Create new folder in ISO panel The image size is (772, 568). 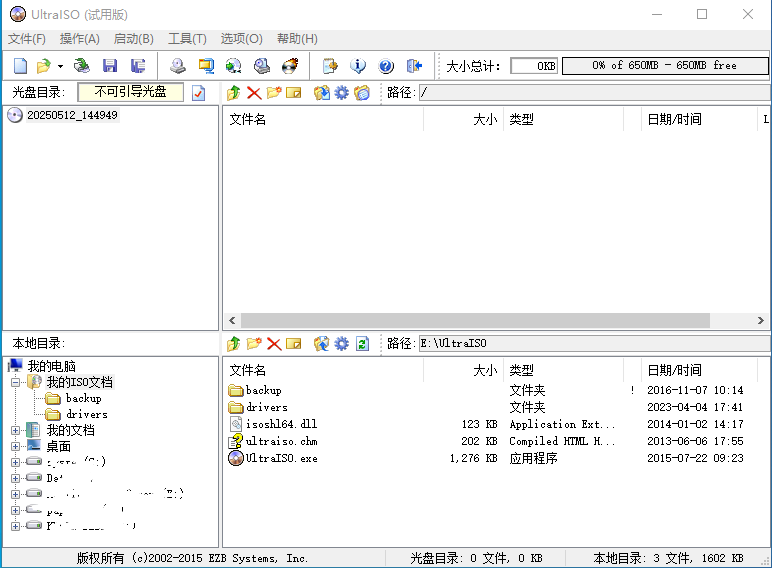[274, 93]
